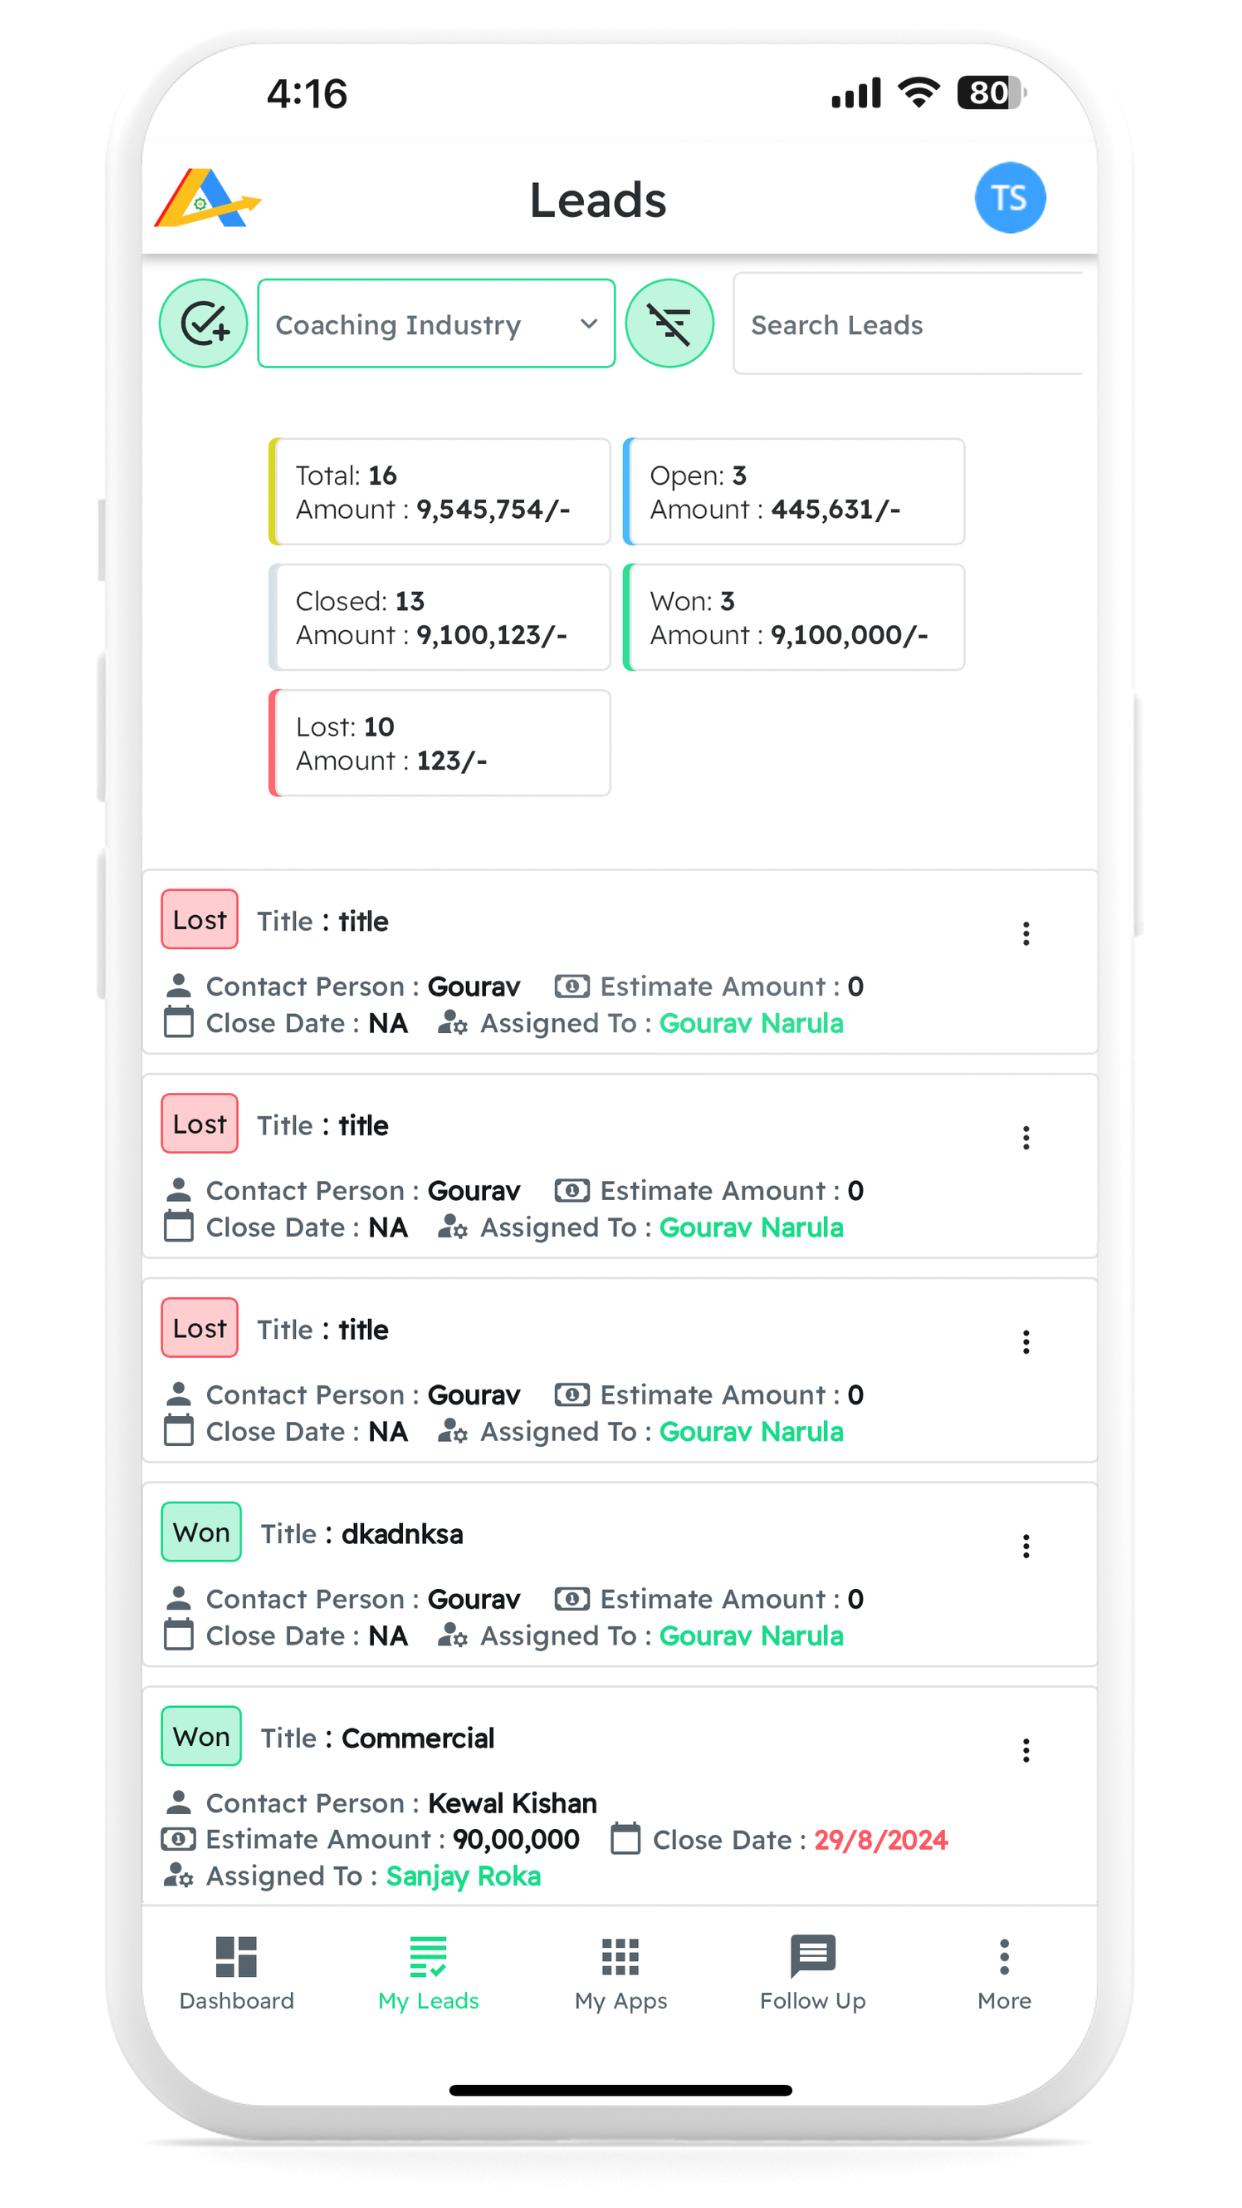
Task: Tap contact person icon on dkadnksa lead
Action: coord(178,1598)
